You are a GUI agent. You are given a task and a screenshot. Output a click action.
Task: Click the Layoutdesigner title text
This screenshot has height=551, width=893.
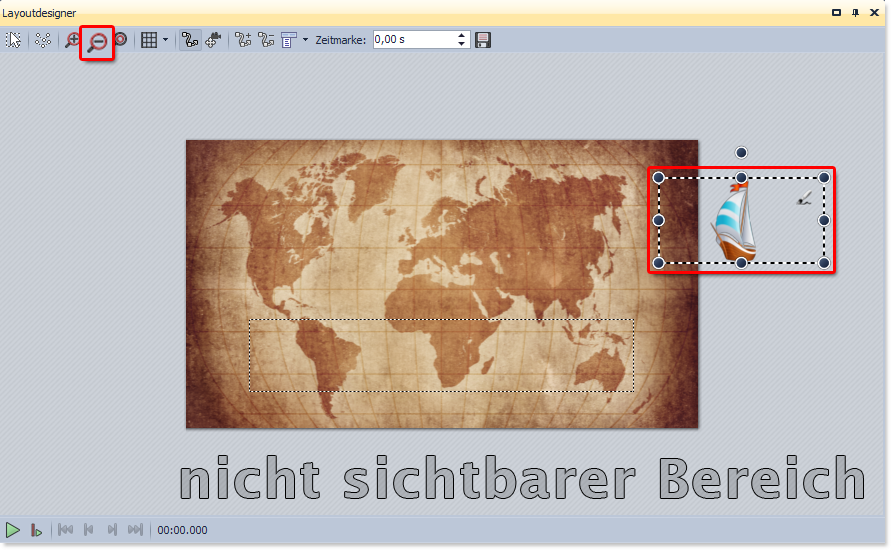coord(39,13)
